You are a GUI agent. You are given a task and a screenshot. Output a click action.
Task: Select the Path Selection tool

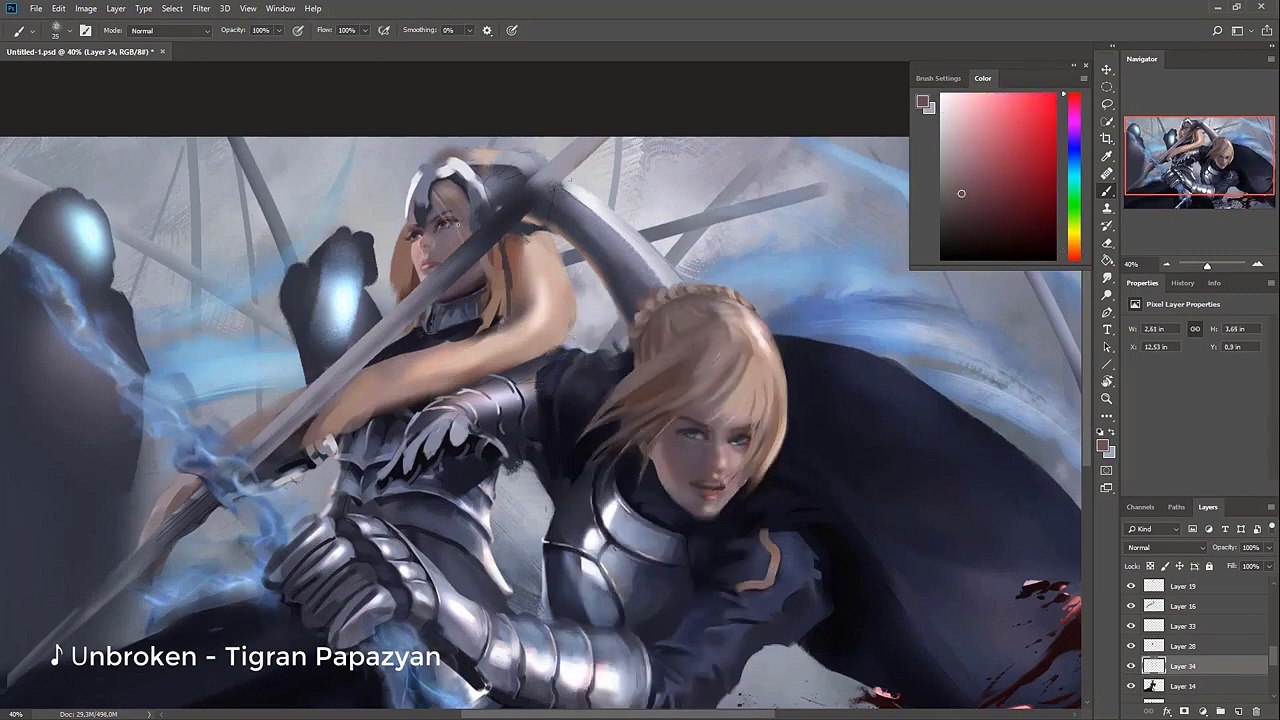pos(1107,347)
